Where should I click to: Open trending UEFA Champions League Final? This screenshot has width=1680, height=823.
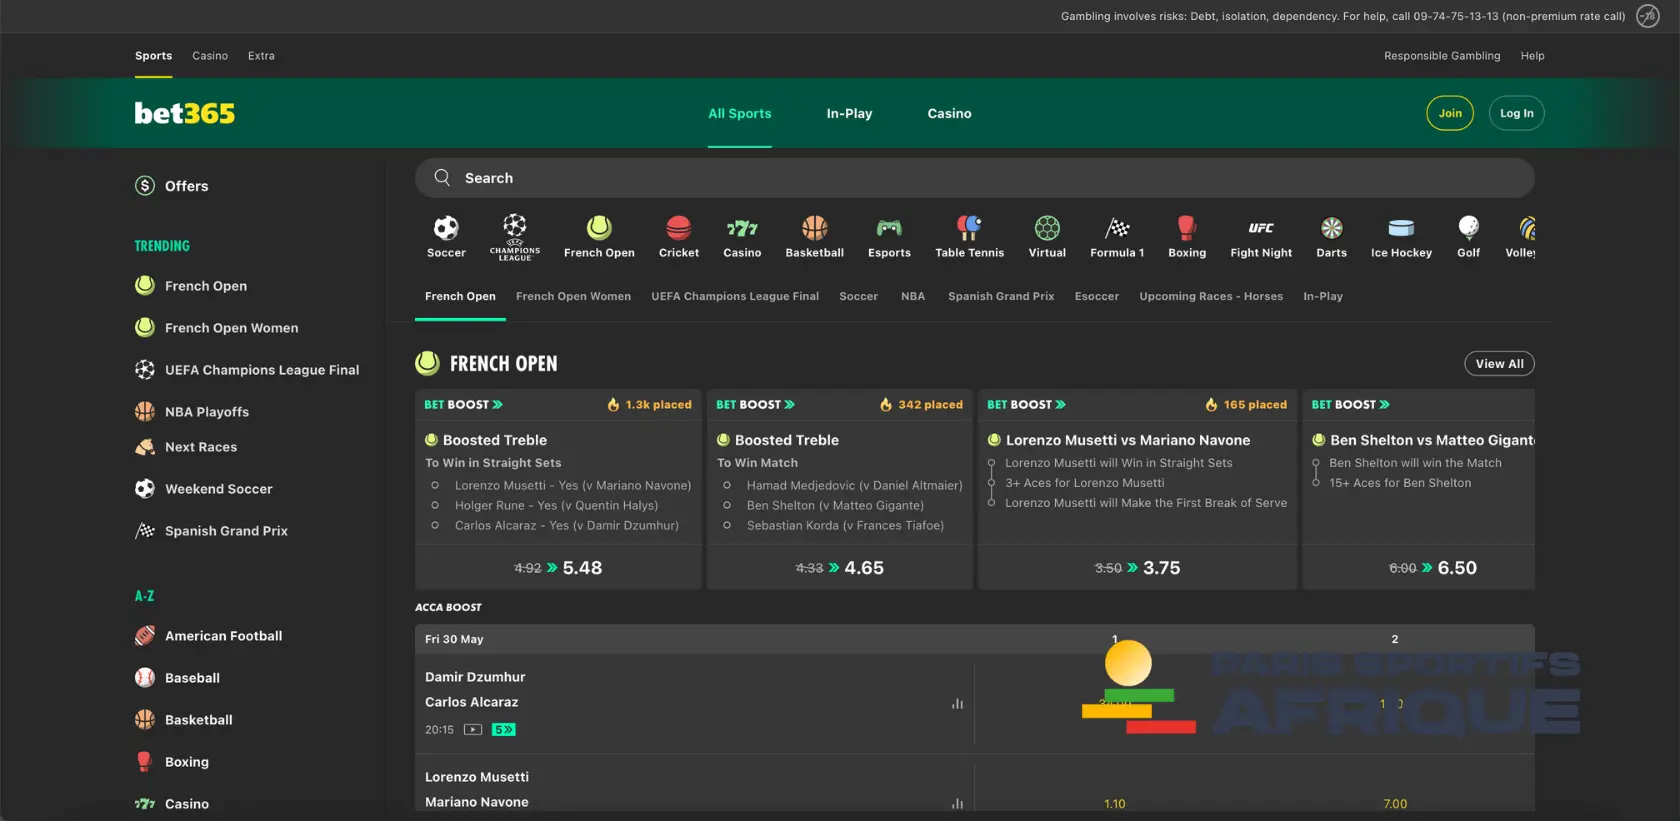coord(247,370)
